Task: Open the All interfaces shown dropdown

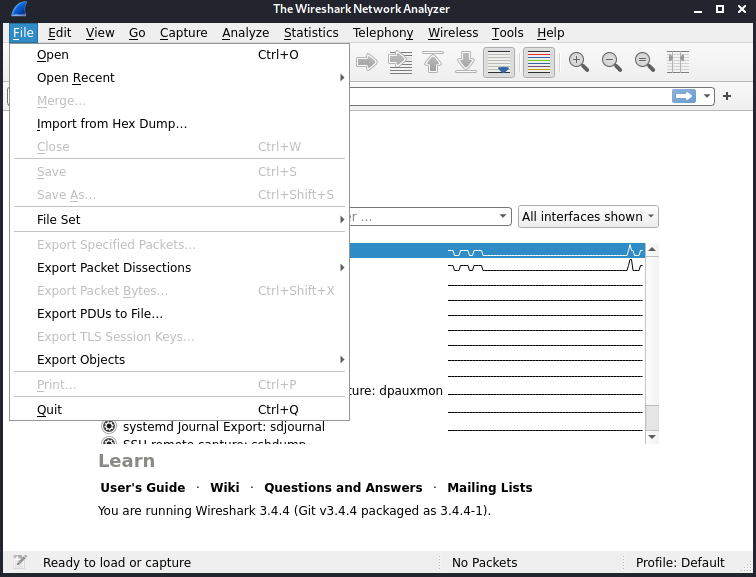Action: point(588,216)
